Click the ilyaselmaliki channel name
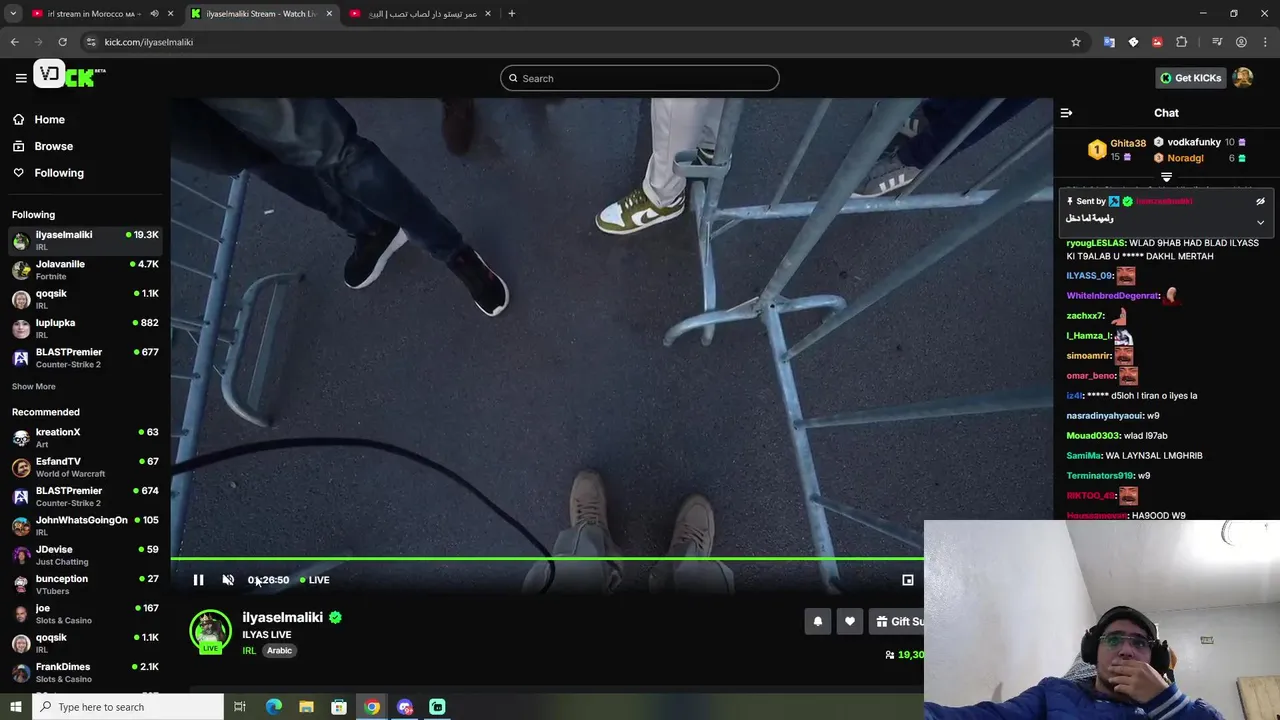This screenshot has height=720, width=1280. (x=282, y=617)
